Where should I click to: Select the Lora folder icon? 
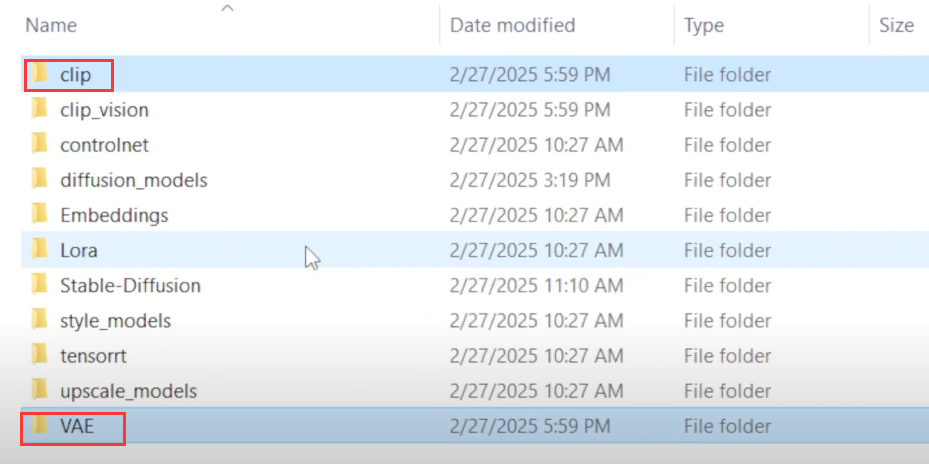point(39,250)
